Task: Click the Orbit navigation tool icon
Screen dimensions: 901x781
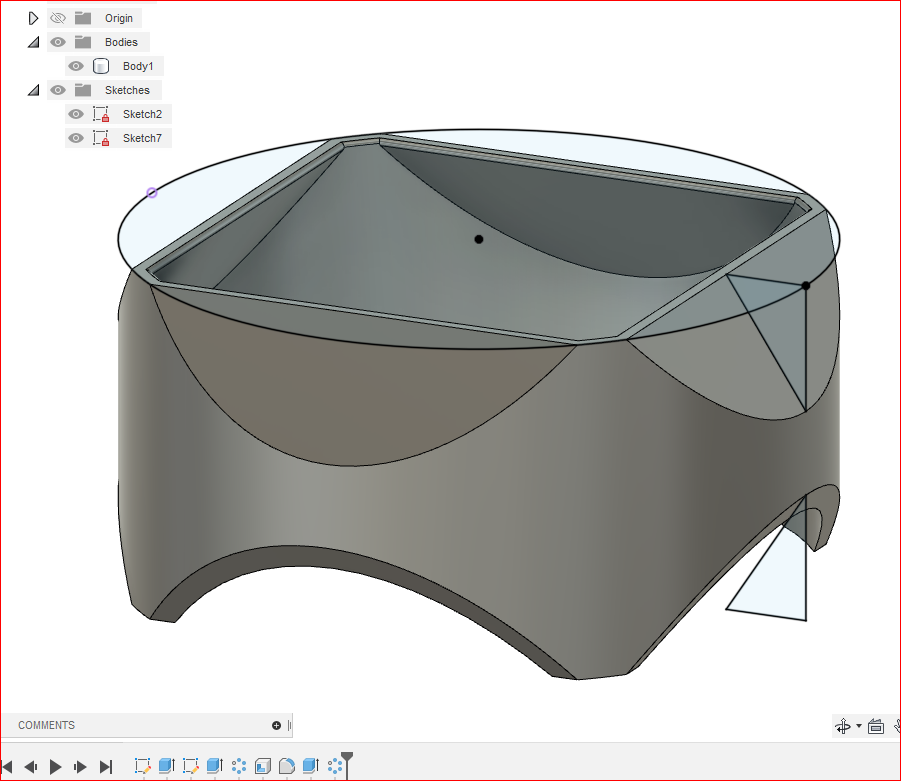Action: tap(843, 727)
